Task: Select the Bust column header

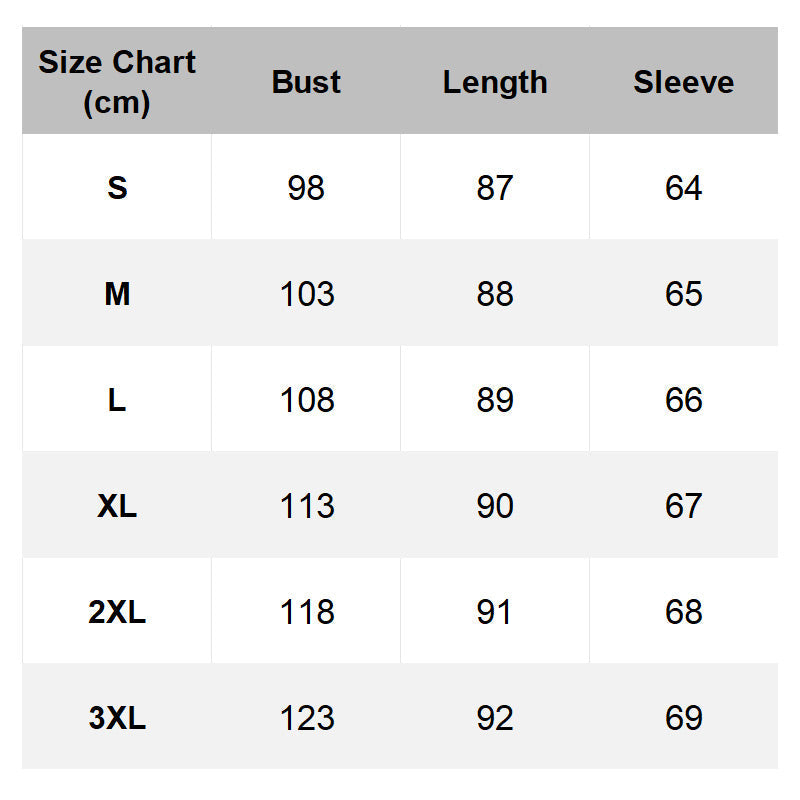Action: (306, 82)
